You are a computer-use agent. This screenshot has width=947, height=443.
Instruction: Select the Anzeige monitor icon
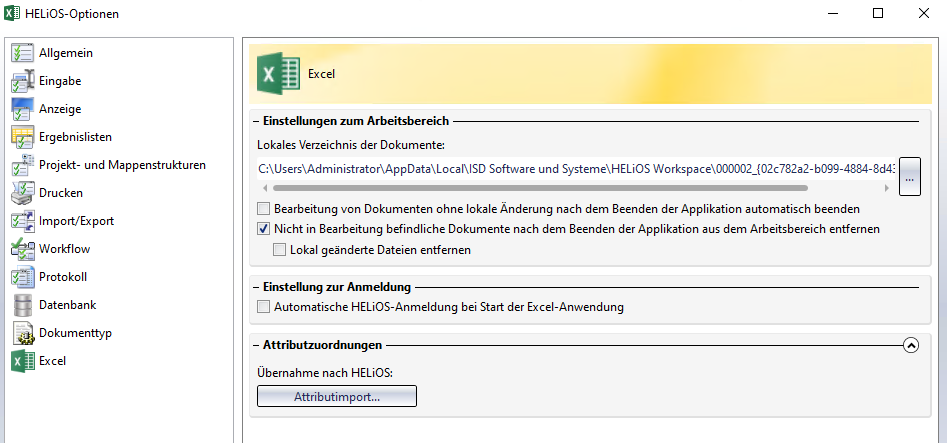[22, 109]
